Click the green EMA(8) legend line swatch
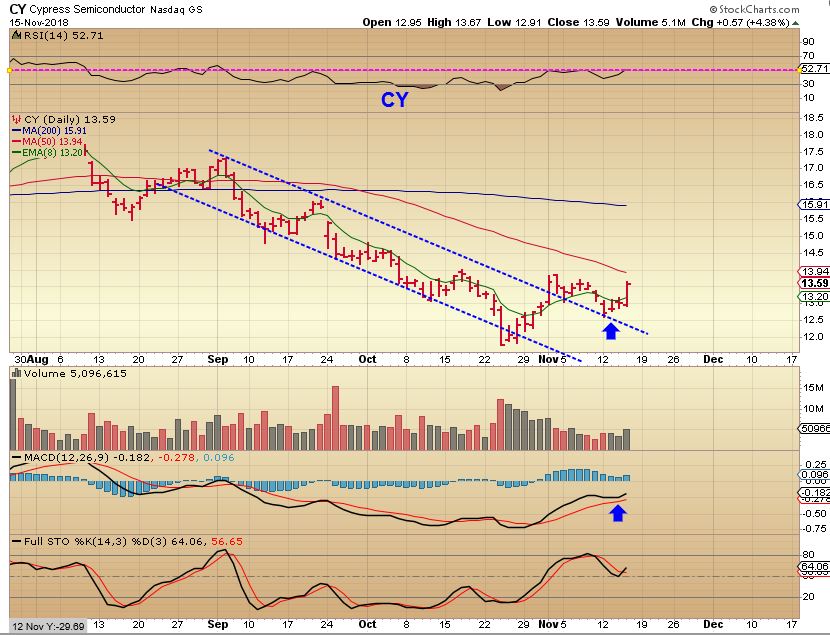 click(16, 152)
